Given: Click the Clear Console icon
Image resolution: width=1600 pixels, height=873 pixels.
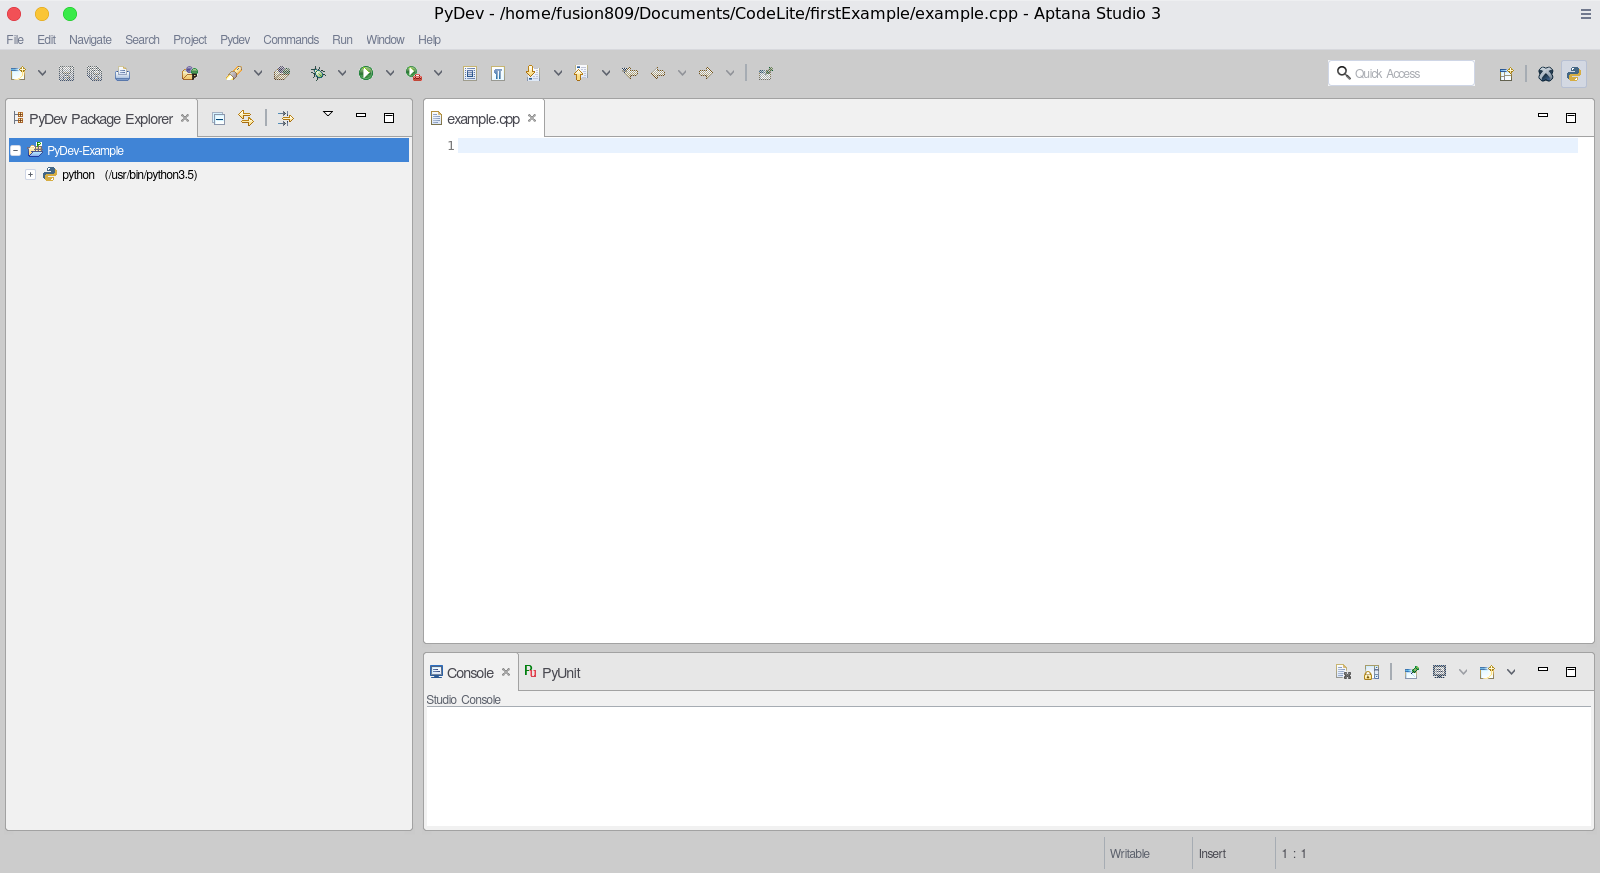Looking at the screenshot, I should coord(1343,672).
